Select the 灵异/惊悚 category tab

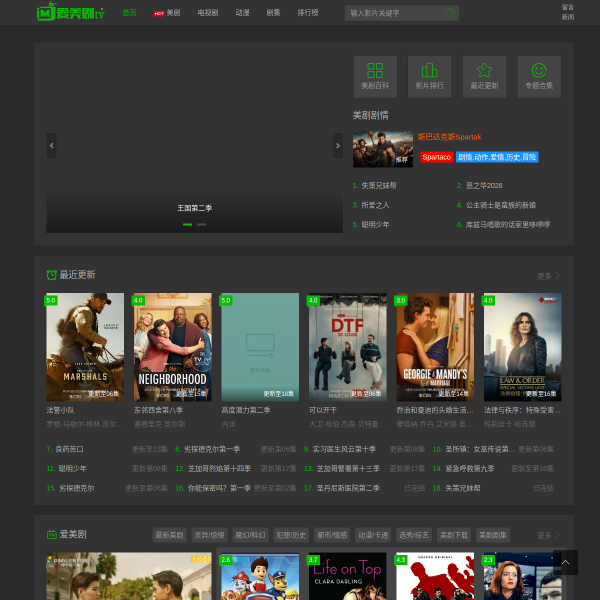point(209,535)
